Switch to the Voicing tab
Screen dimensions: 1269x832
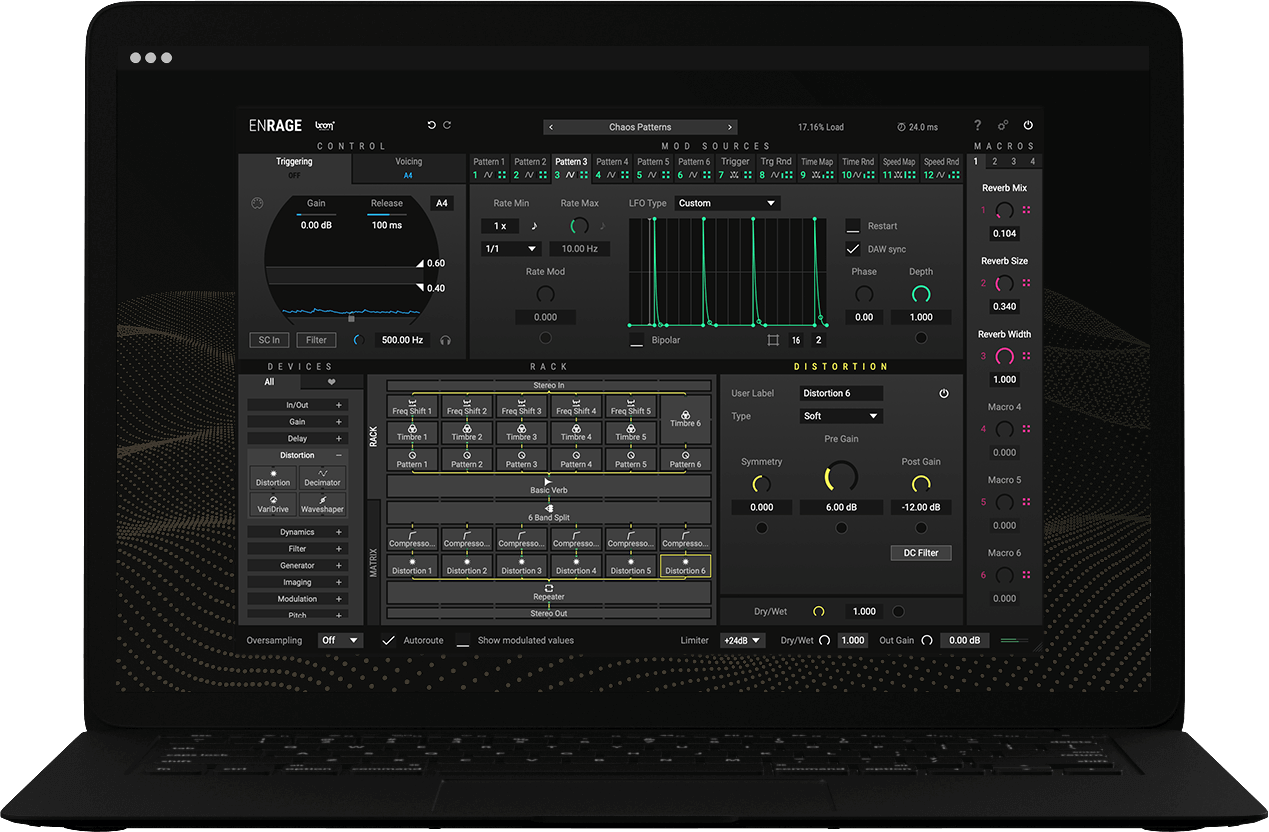coord(408,167)
